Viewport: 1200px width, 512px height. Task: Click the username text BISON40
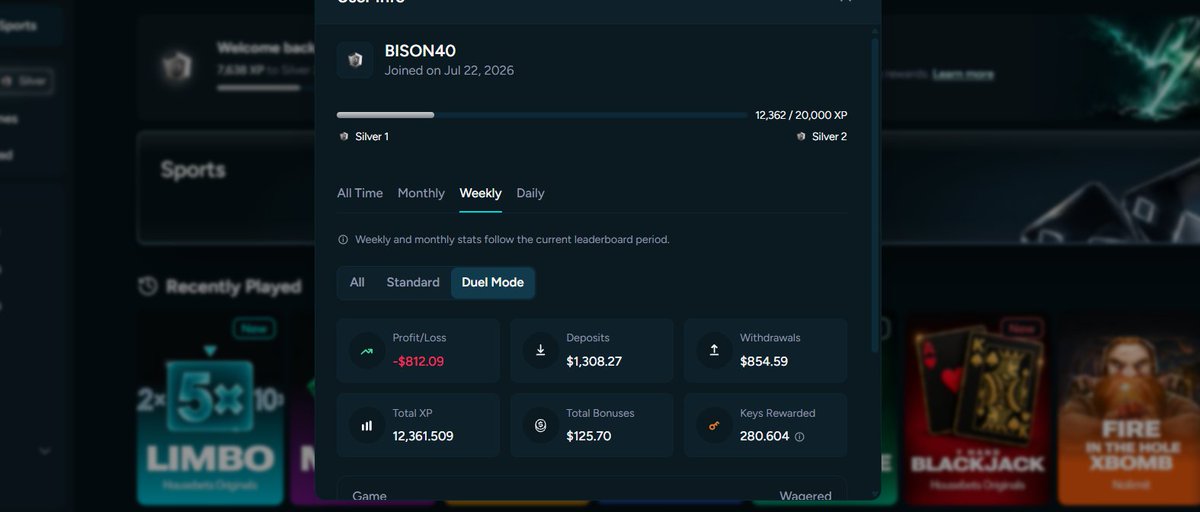coord(420,51)
